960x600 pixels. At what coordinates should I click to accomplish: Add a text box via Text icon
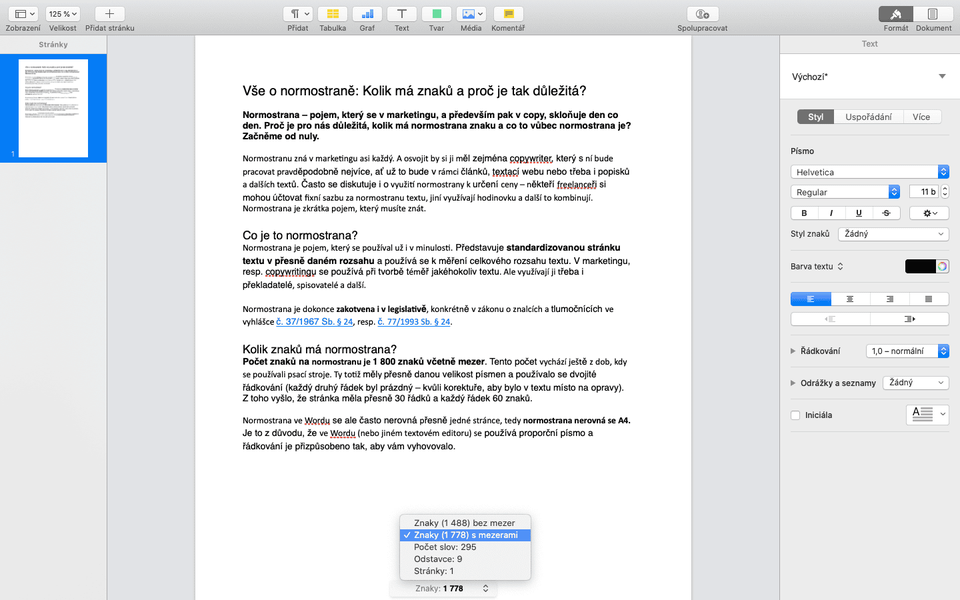pos(401,14)
